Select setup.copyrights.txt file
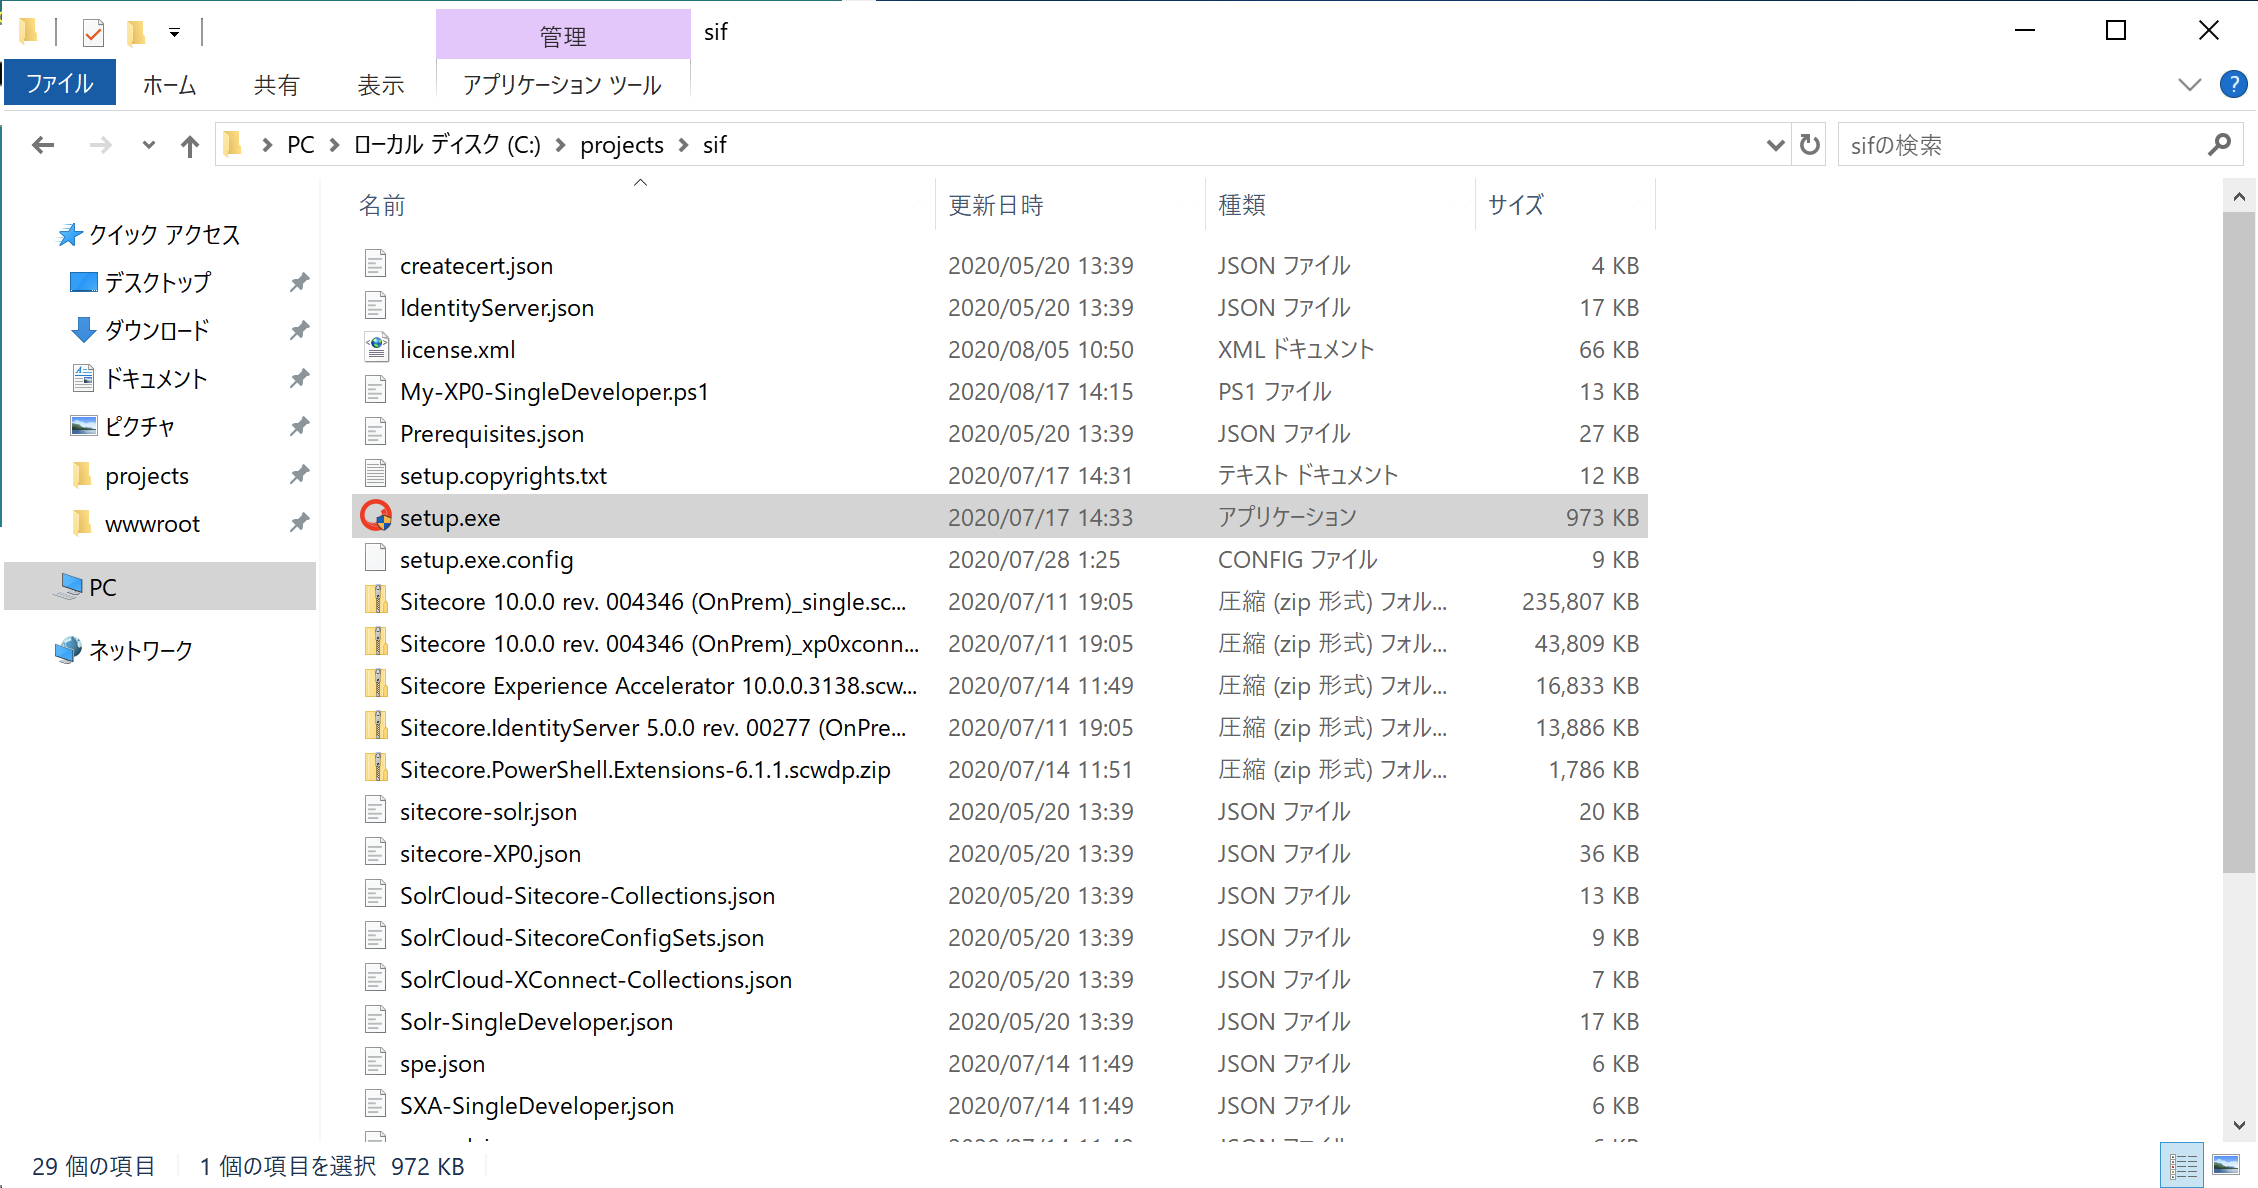The width and height of the screenshot is (2258, 1188). (503, 475)
